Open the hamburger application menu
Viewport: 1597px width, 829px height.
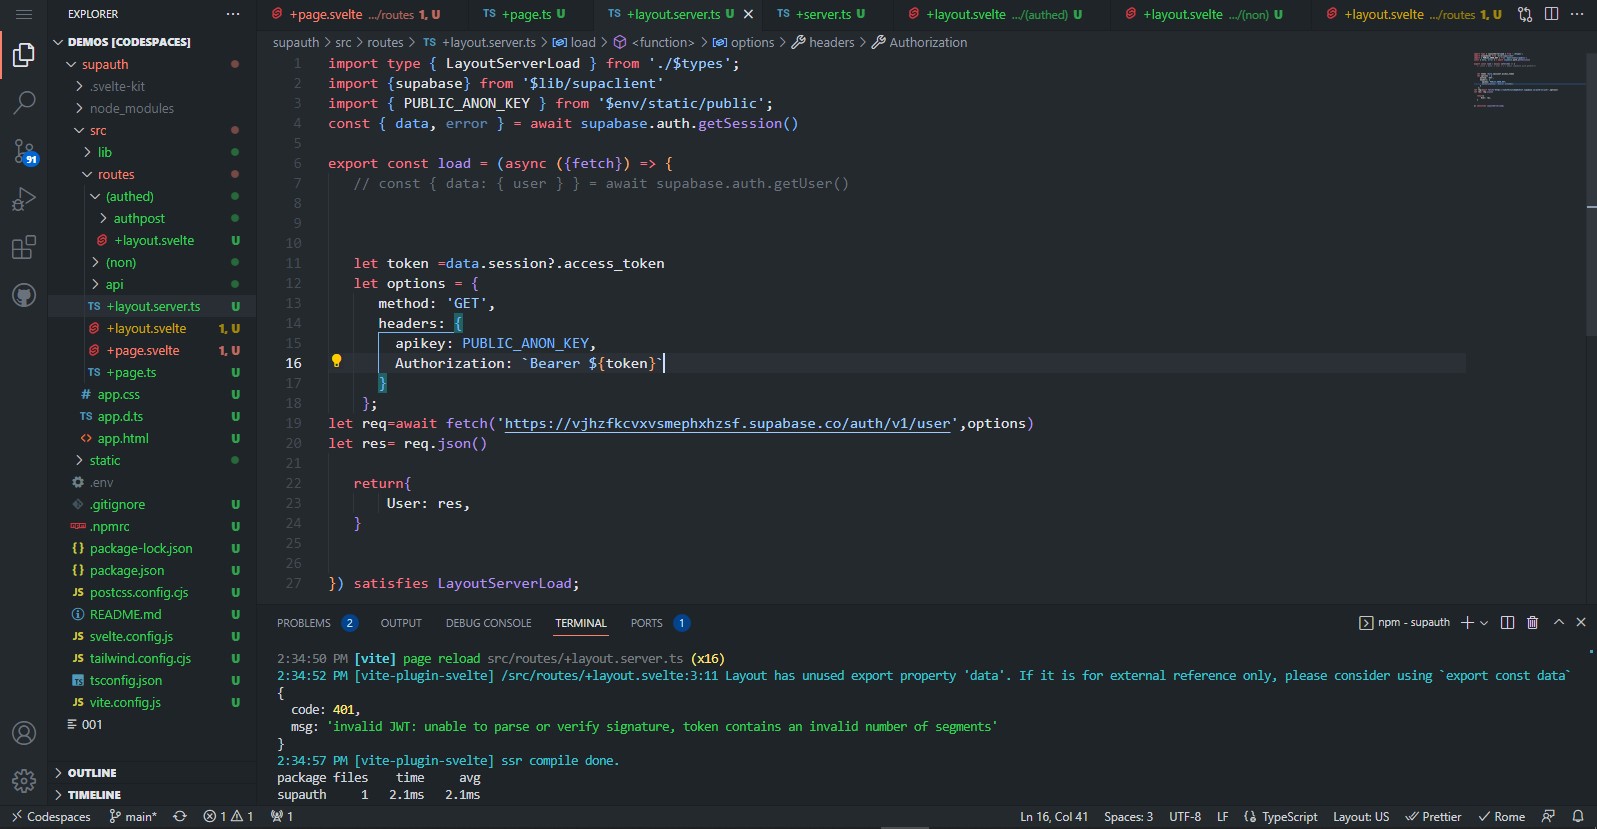24,14
